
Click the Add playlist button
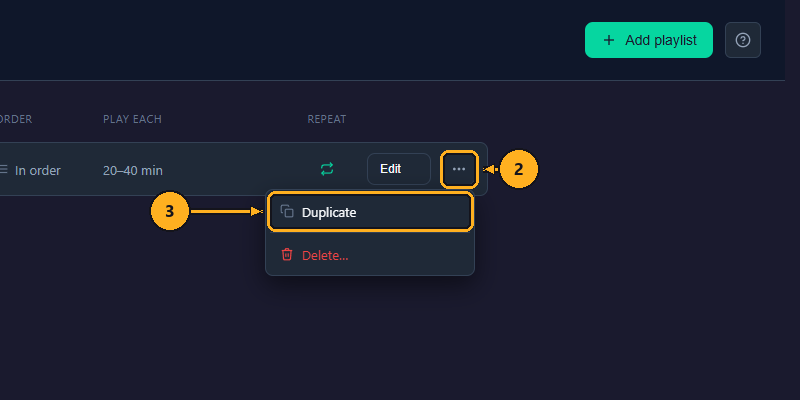click(648, 40)
